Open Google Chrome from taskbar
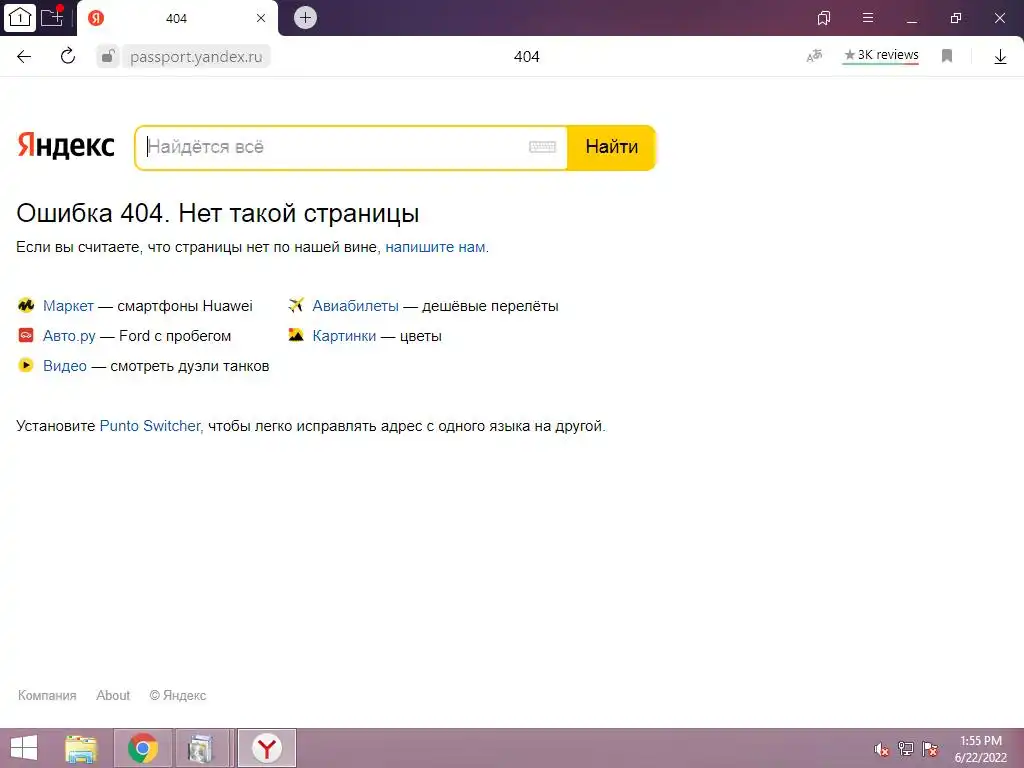The width and height of the screenshot is (1024, 768). (x=143, y=748)
